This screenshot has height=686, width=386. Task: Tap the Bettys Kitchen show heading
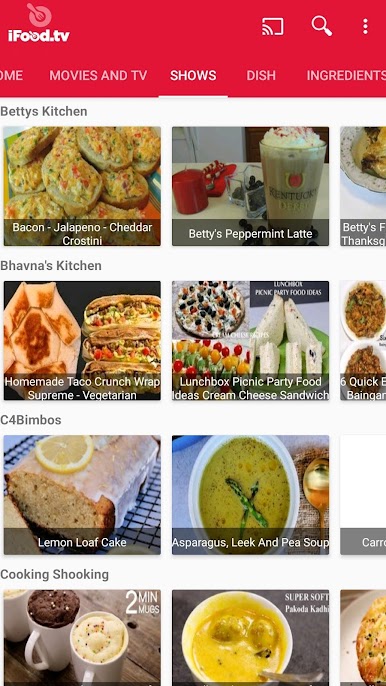[x=44, y=111]
